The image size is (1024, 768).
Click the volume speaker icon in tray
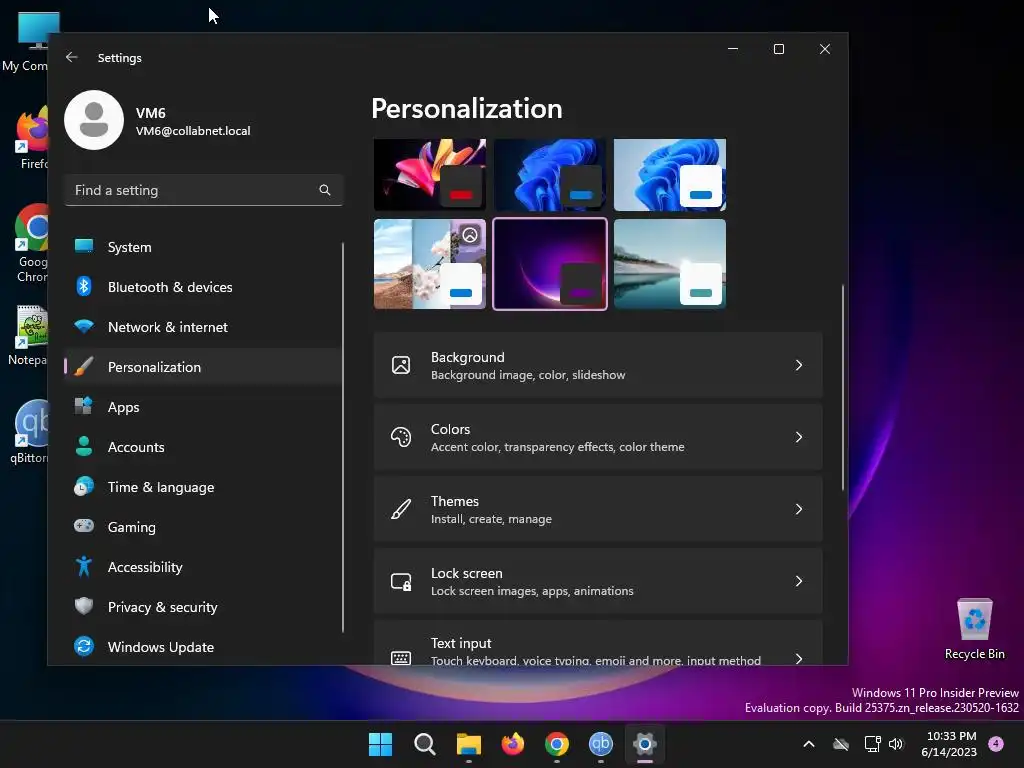pyautogui.click(x=896, y=744)
